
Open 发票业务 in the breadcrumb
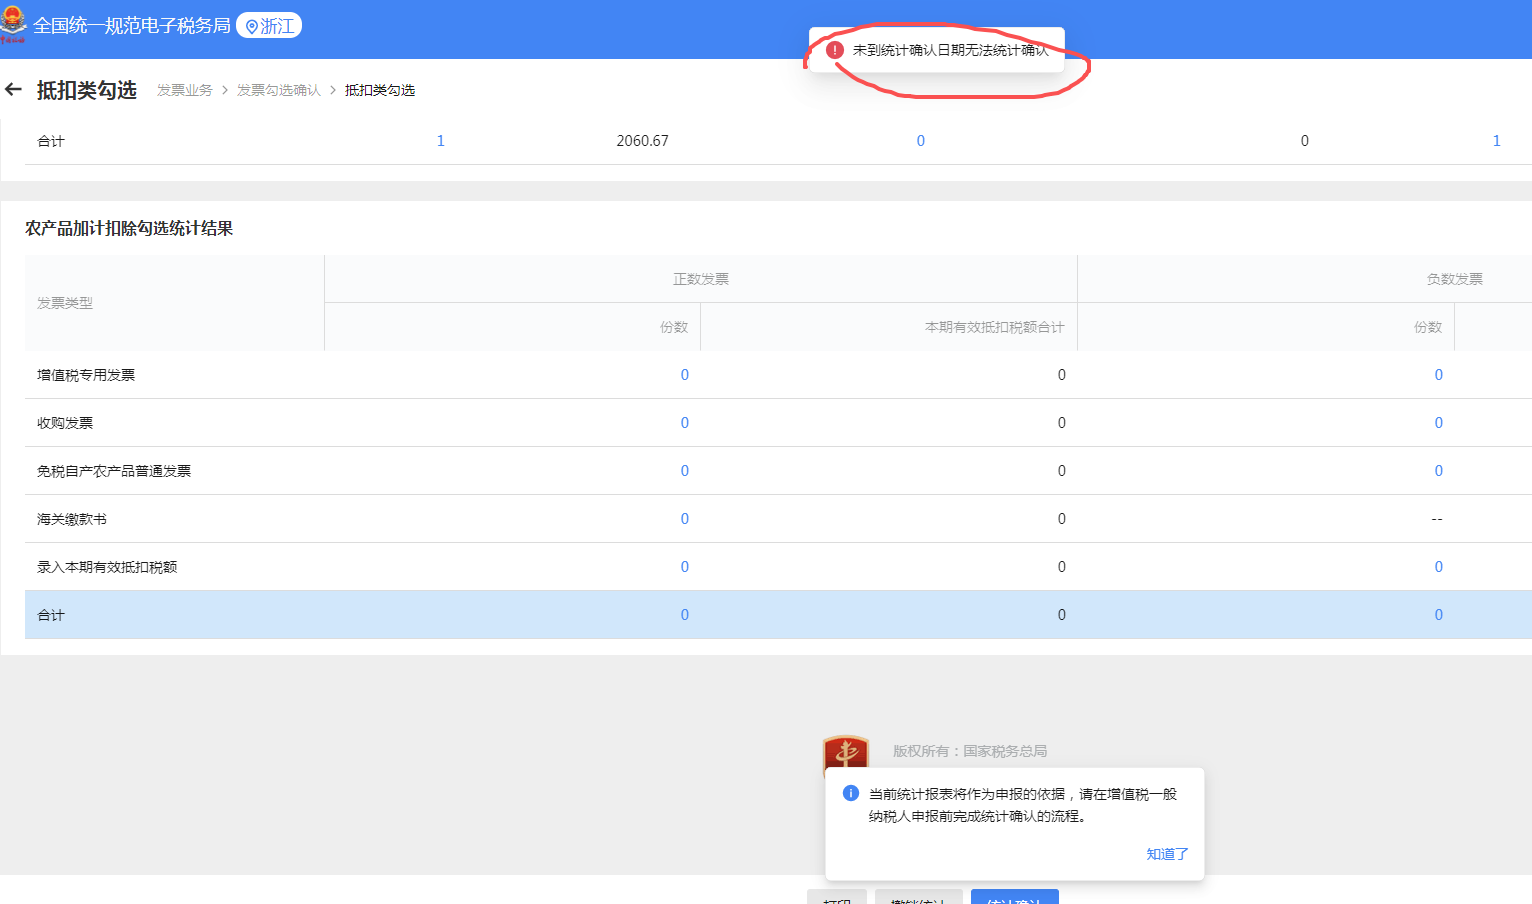click(185, 90)
